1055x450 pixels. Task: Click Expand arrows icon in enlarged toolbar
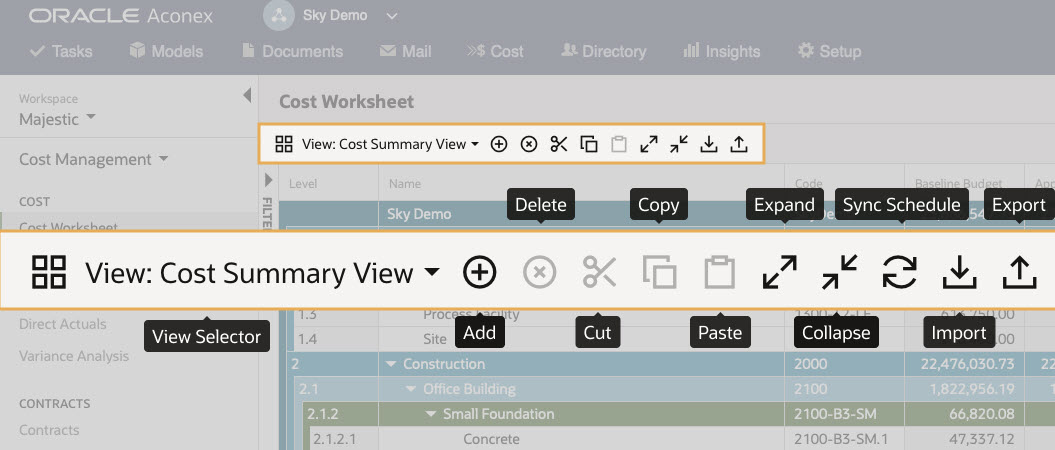[780, 272]
